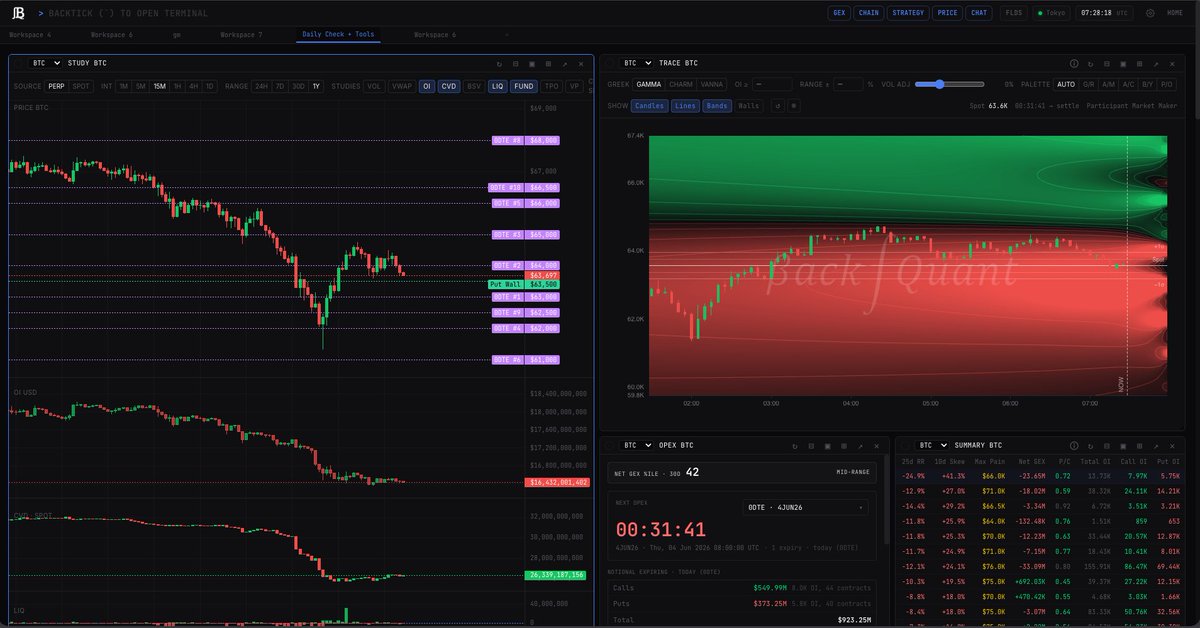Expand the 0DTE · 4JUN26 expiry dropdown
The image size is (1200, 628).
tap(806, 508)
